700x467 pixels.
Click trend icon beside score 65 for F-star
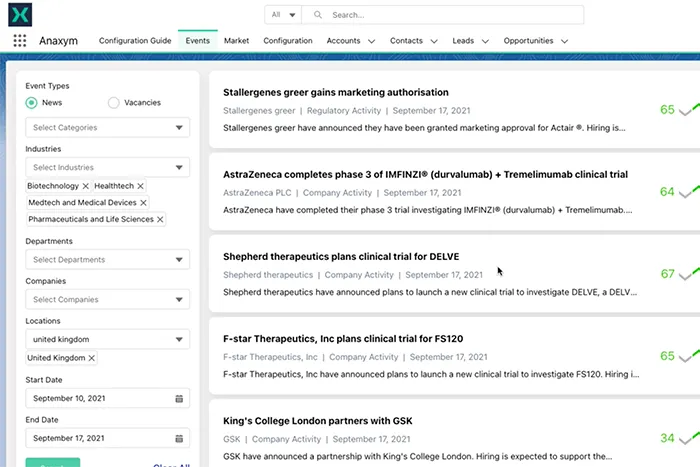(x=689, y=356)
